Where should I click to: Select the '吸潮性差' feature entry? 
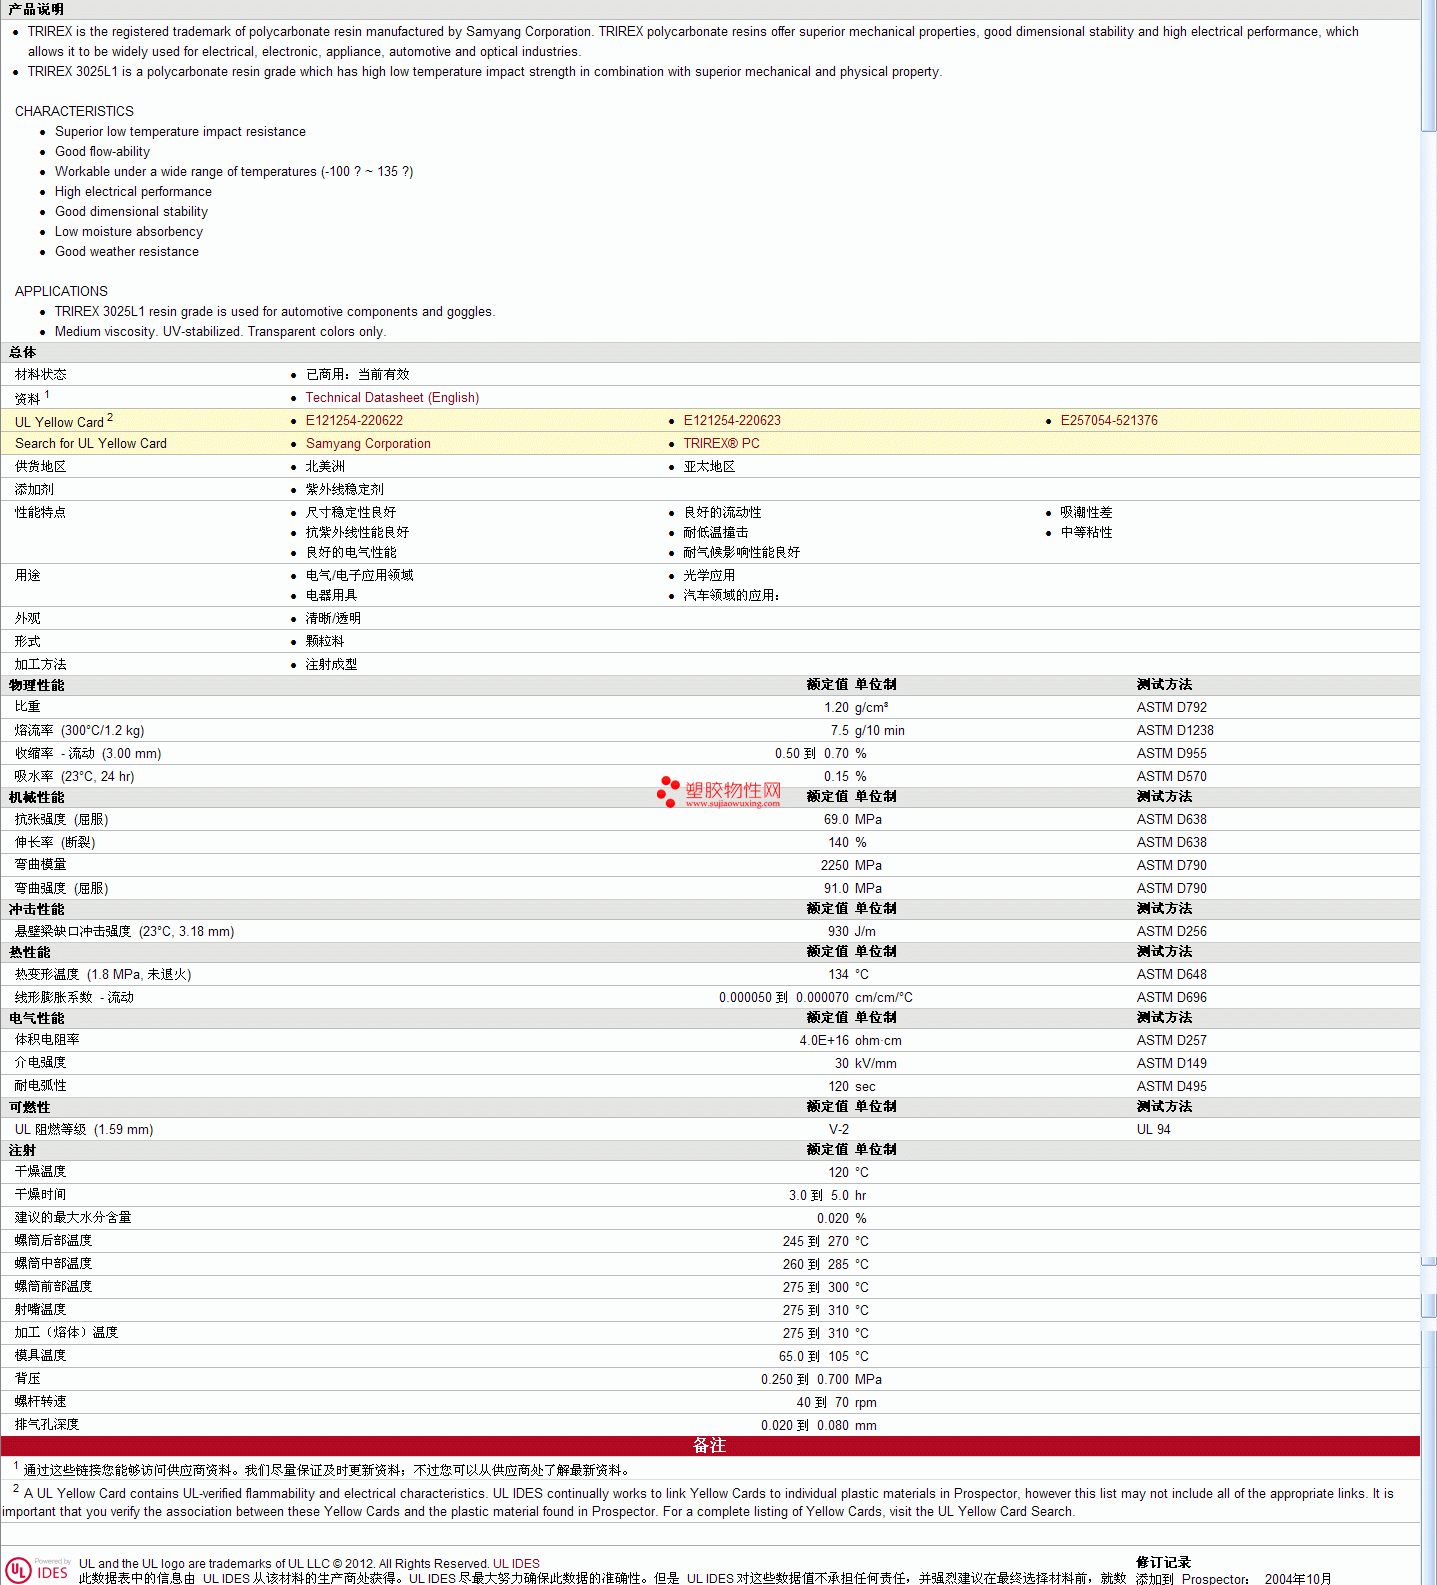point(1087,513)
